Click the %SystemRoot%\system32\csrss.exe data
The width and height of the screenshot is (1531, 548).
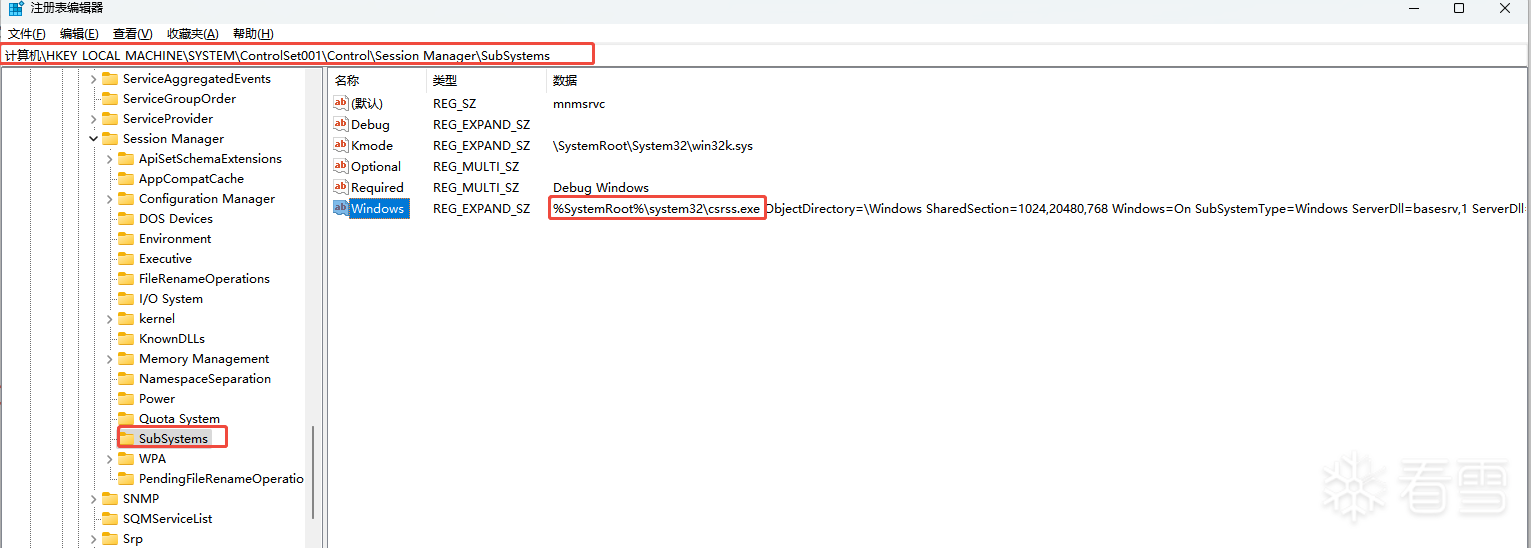(656, 209)
